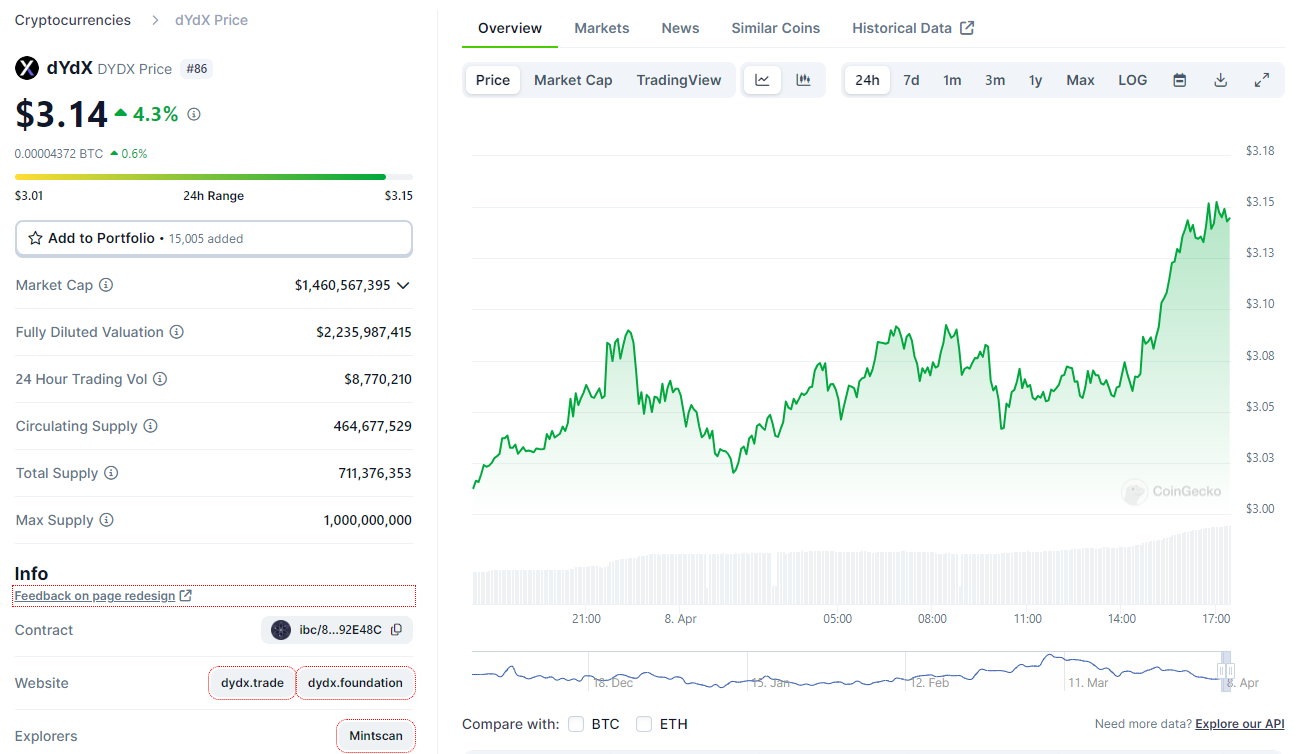Copy the contract address with copy icon
The width and height of the screenshot is (1309, 754).
pyautogui.click(x=396, y=630)
